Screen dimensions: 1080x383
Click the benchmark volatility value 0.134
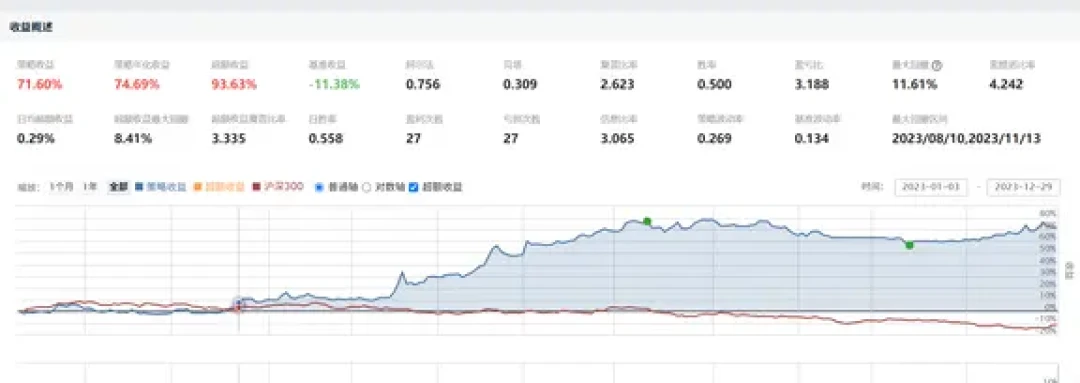tap(811, 138)
